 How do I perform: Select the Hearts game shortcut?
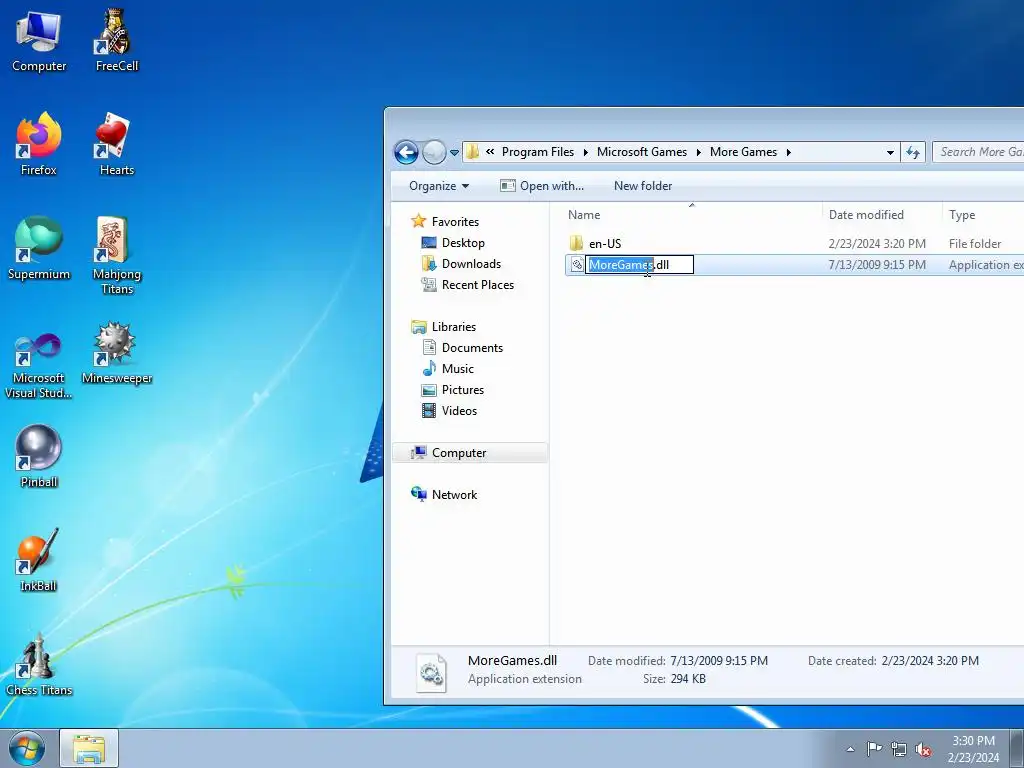[116, 144]
